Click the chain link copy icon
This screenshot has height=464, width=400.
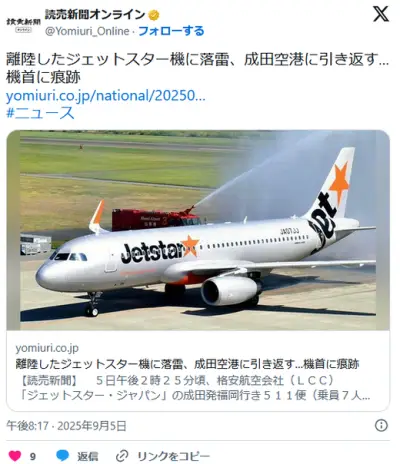(122, 456)
